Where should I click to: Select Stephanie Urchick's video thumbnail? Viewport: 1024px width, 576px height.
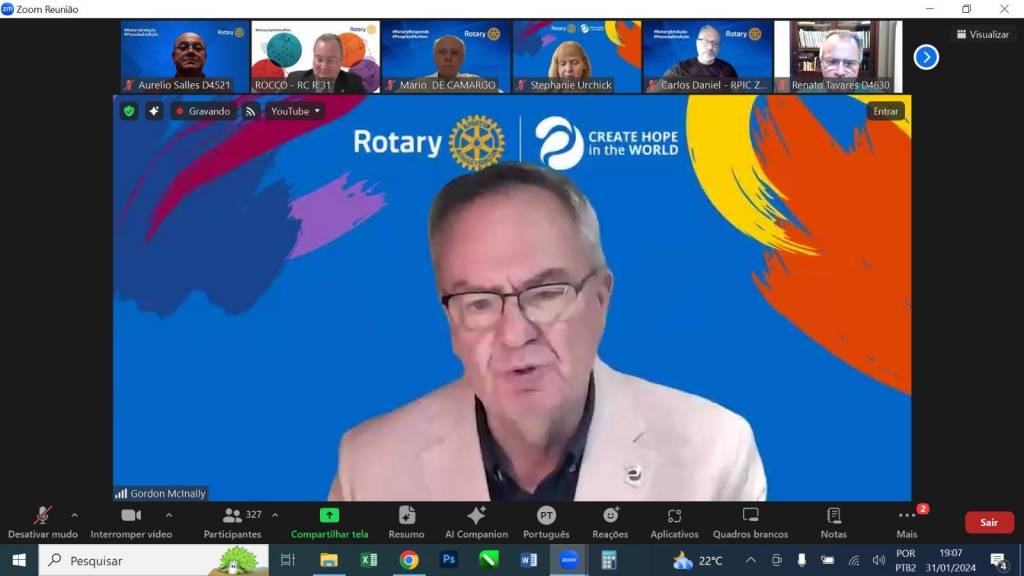click(577, 56)
